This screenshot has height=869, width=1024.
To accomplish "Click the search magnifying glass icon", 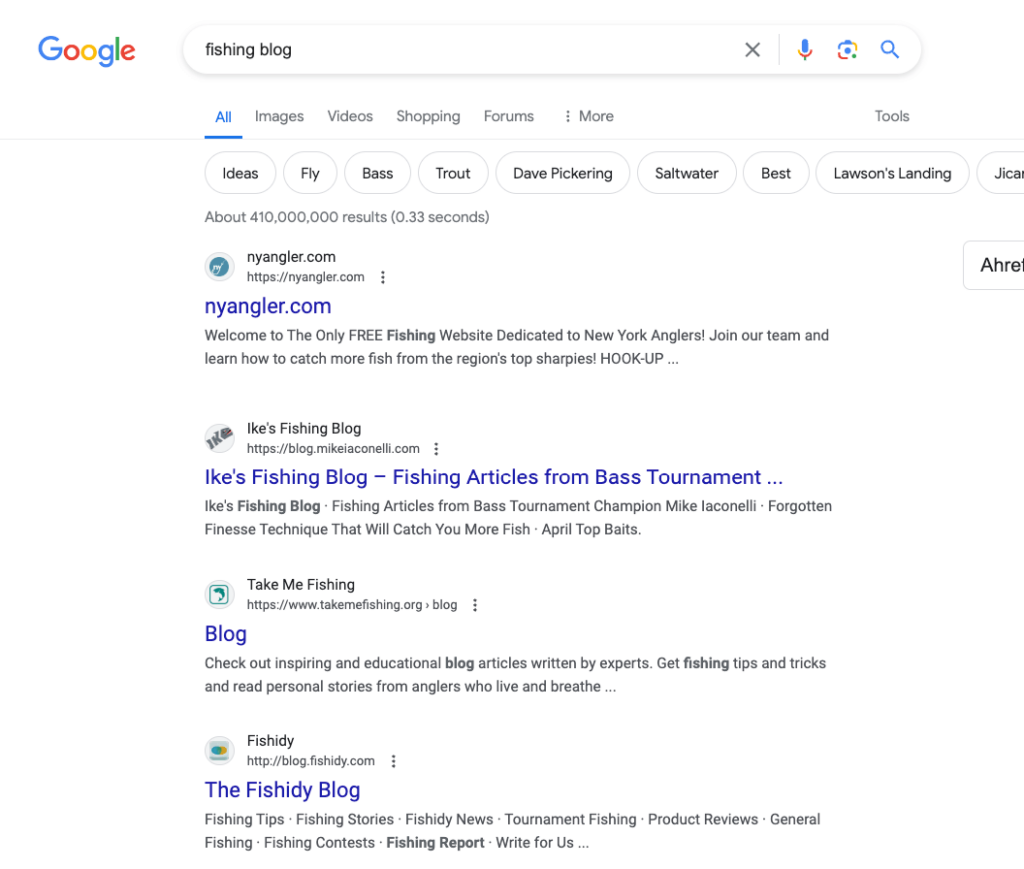I will 890,49.
